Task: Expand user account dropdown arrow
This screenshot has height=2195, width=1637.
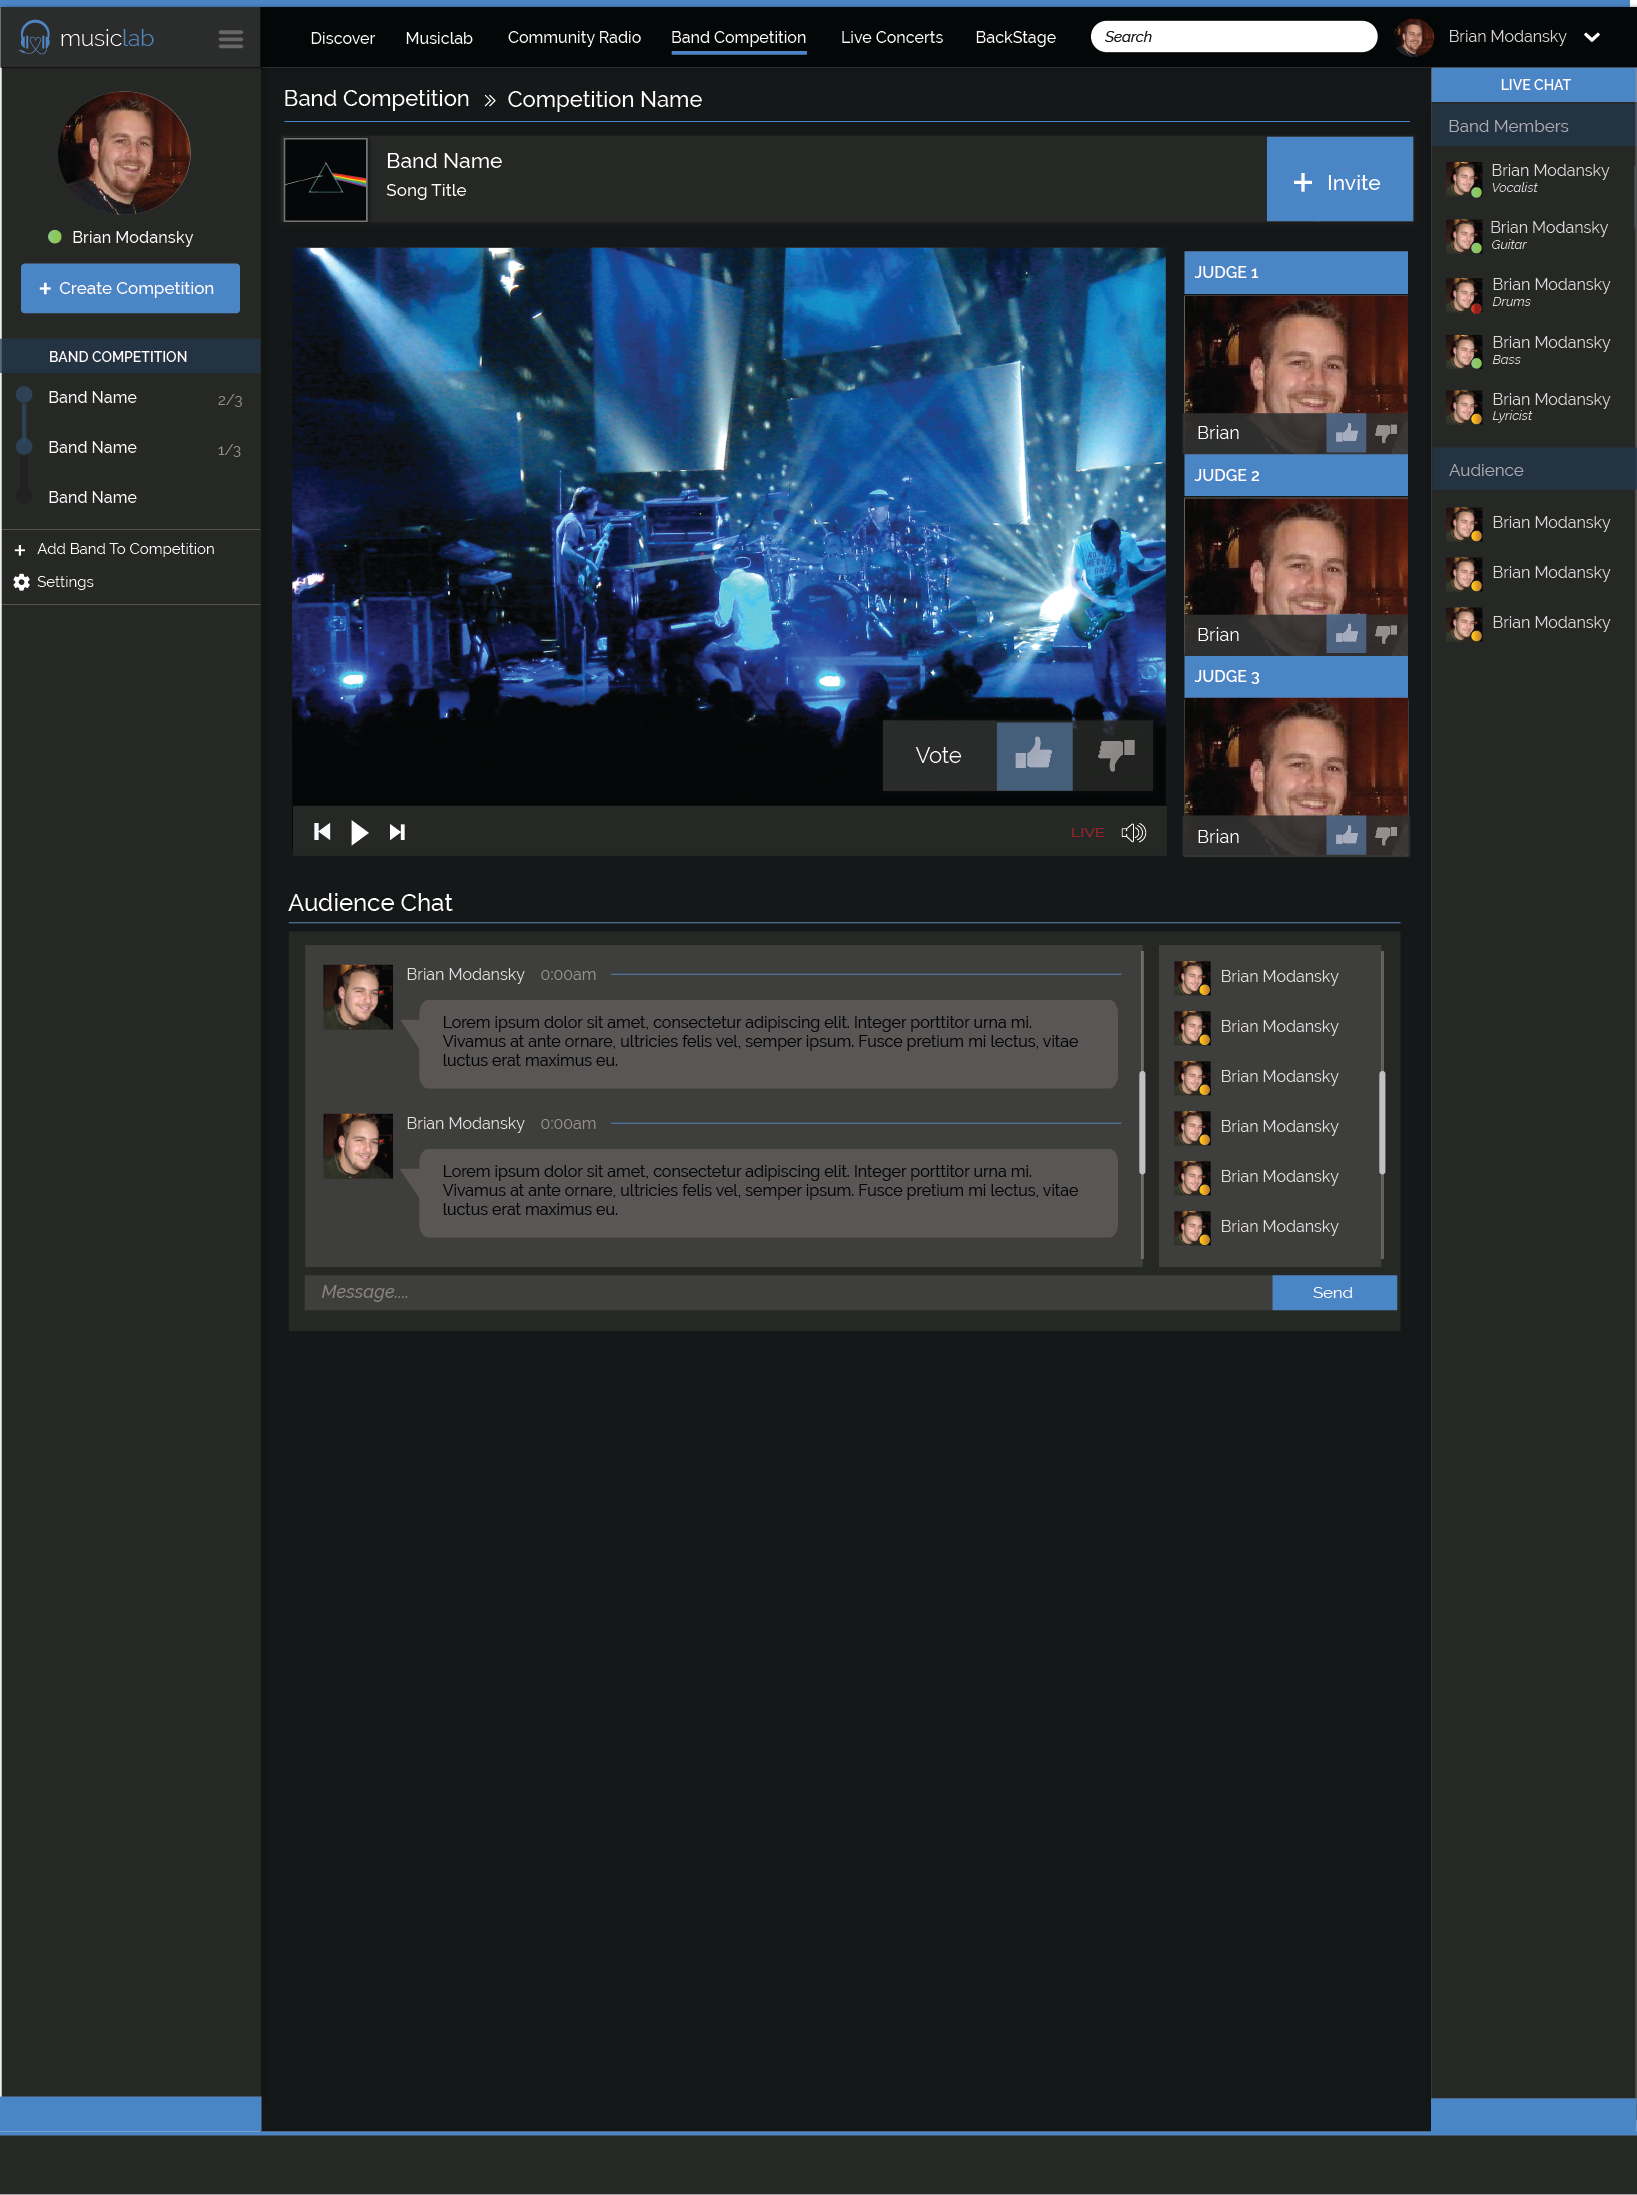Action: pyautogui.click(x=1592, y=37)
